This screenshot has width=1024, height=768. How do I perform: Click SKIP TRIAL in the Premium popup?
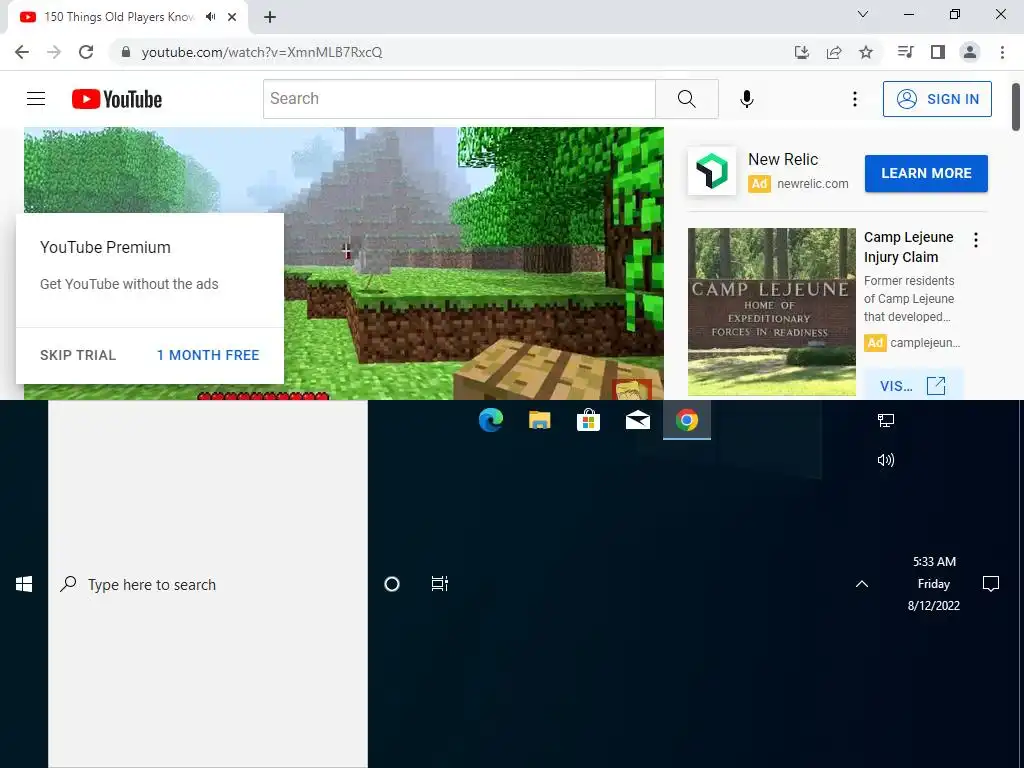click(78, 355)
